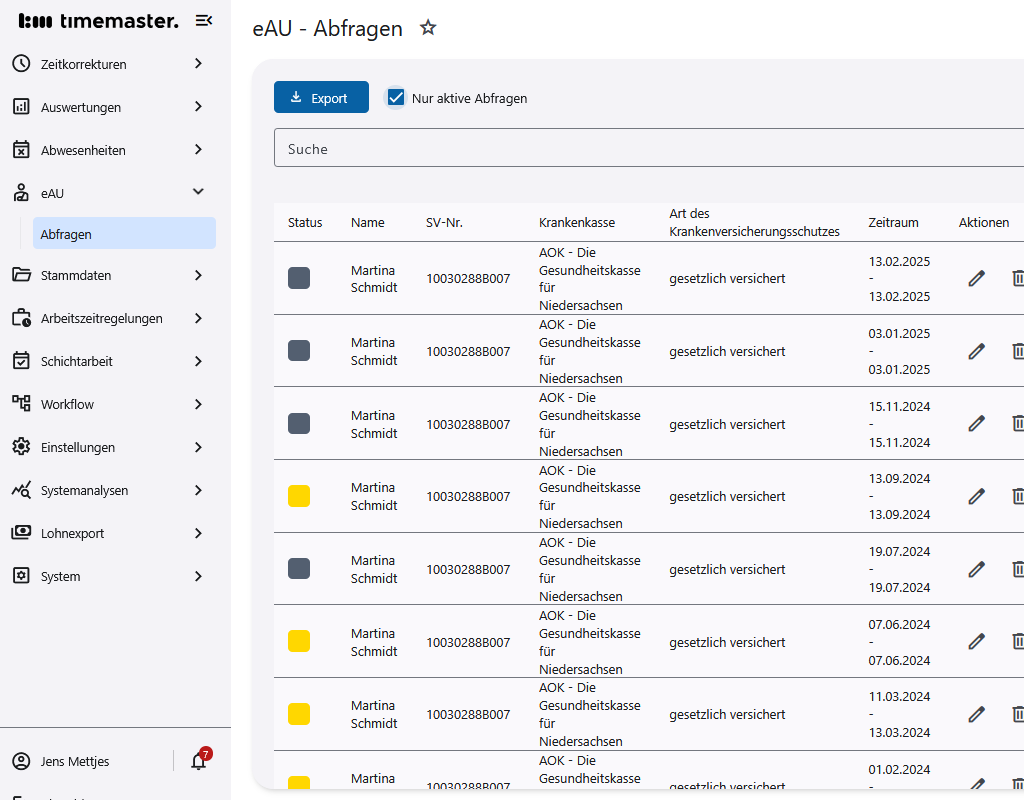Click the Jens Mettjes user profile icon

click(21, 761)
